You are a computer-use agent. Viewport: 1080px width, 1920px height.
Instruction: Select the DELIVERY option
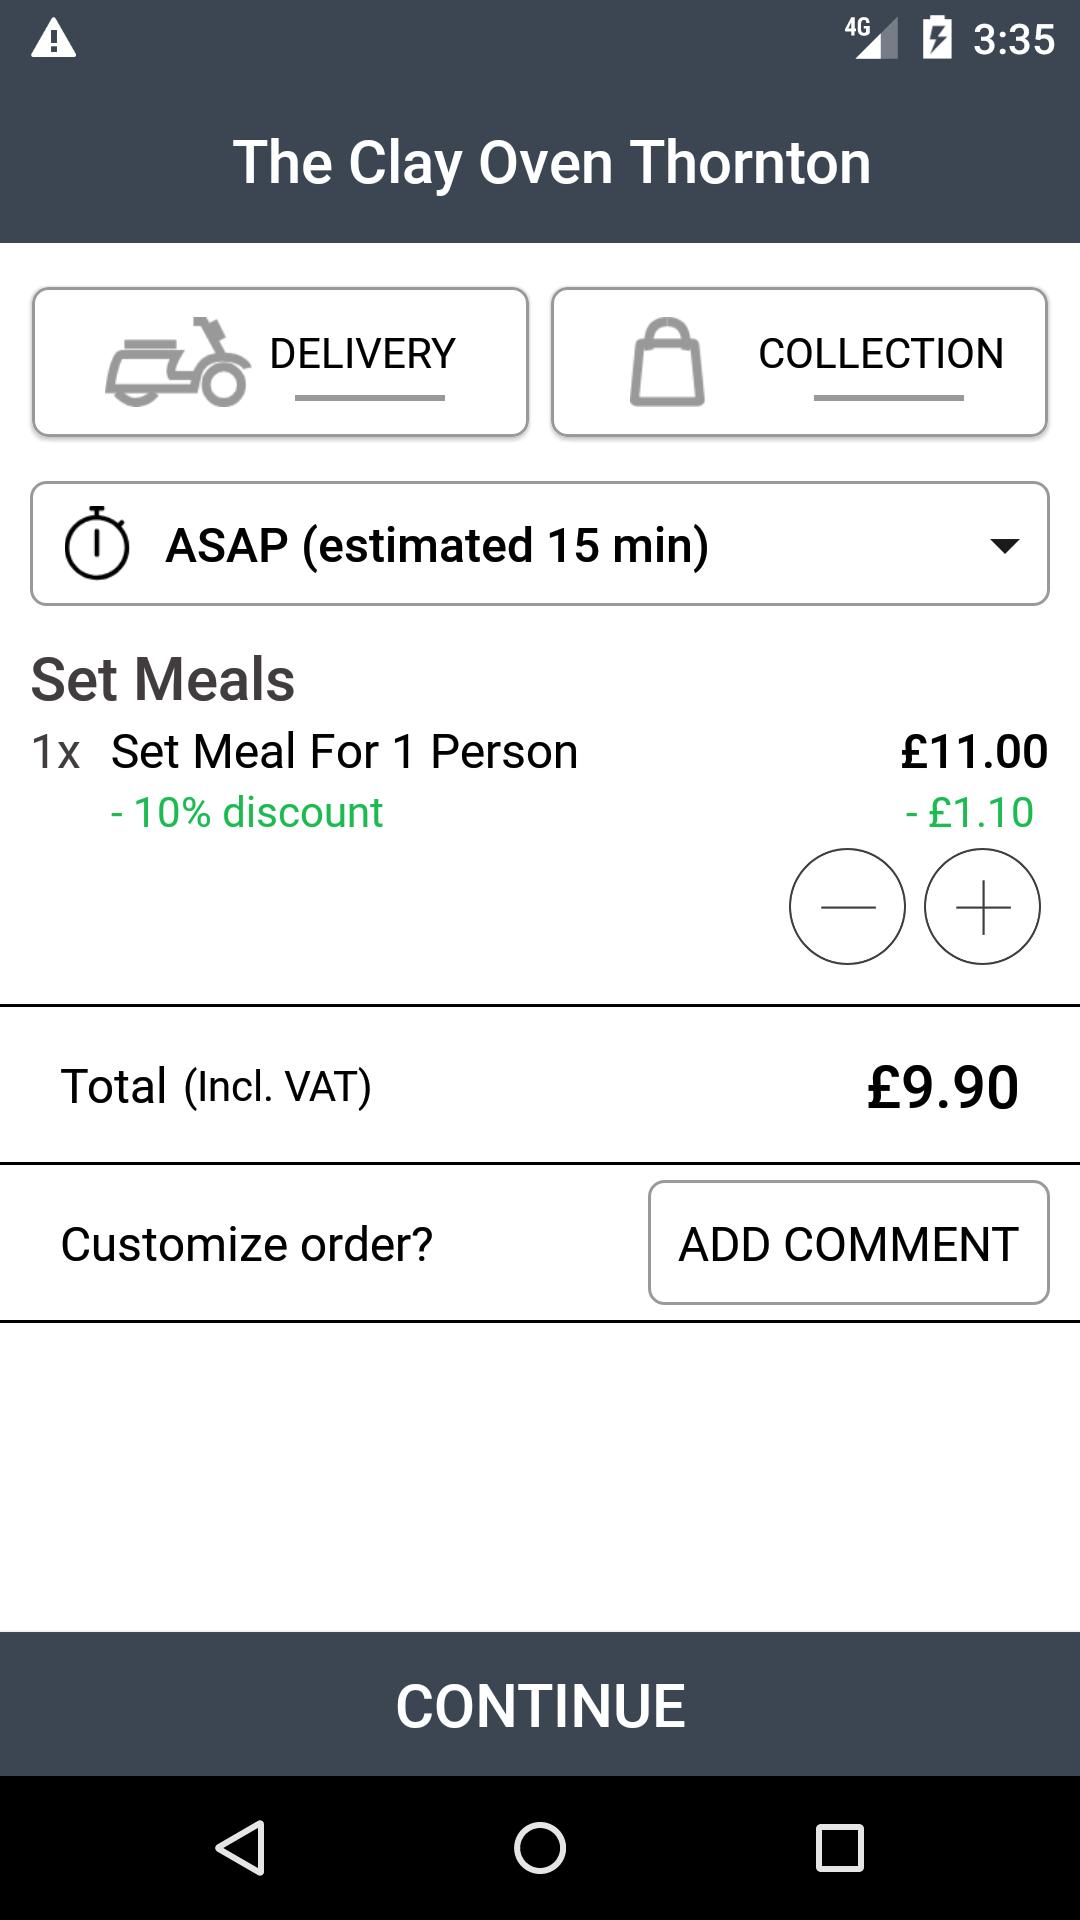pos(280,362)
